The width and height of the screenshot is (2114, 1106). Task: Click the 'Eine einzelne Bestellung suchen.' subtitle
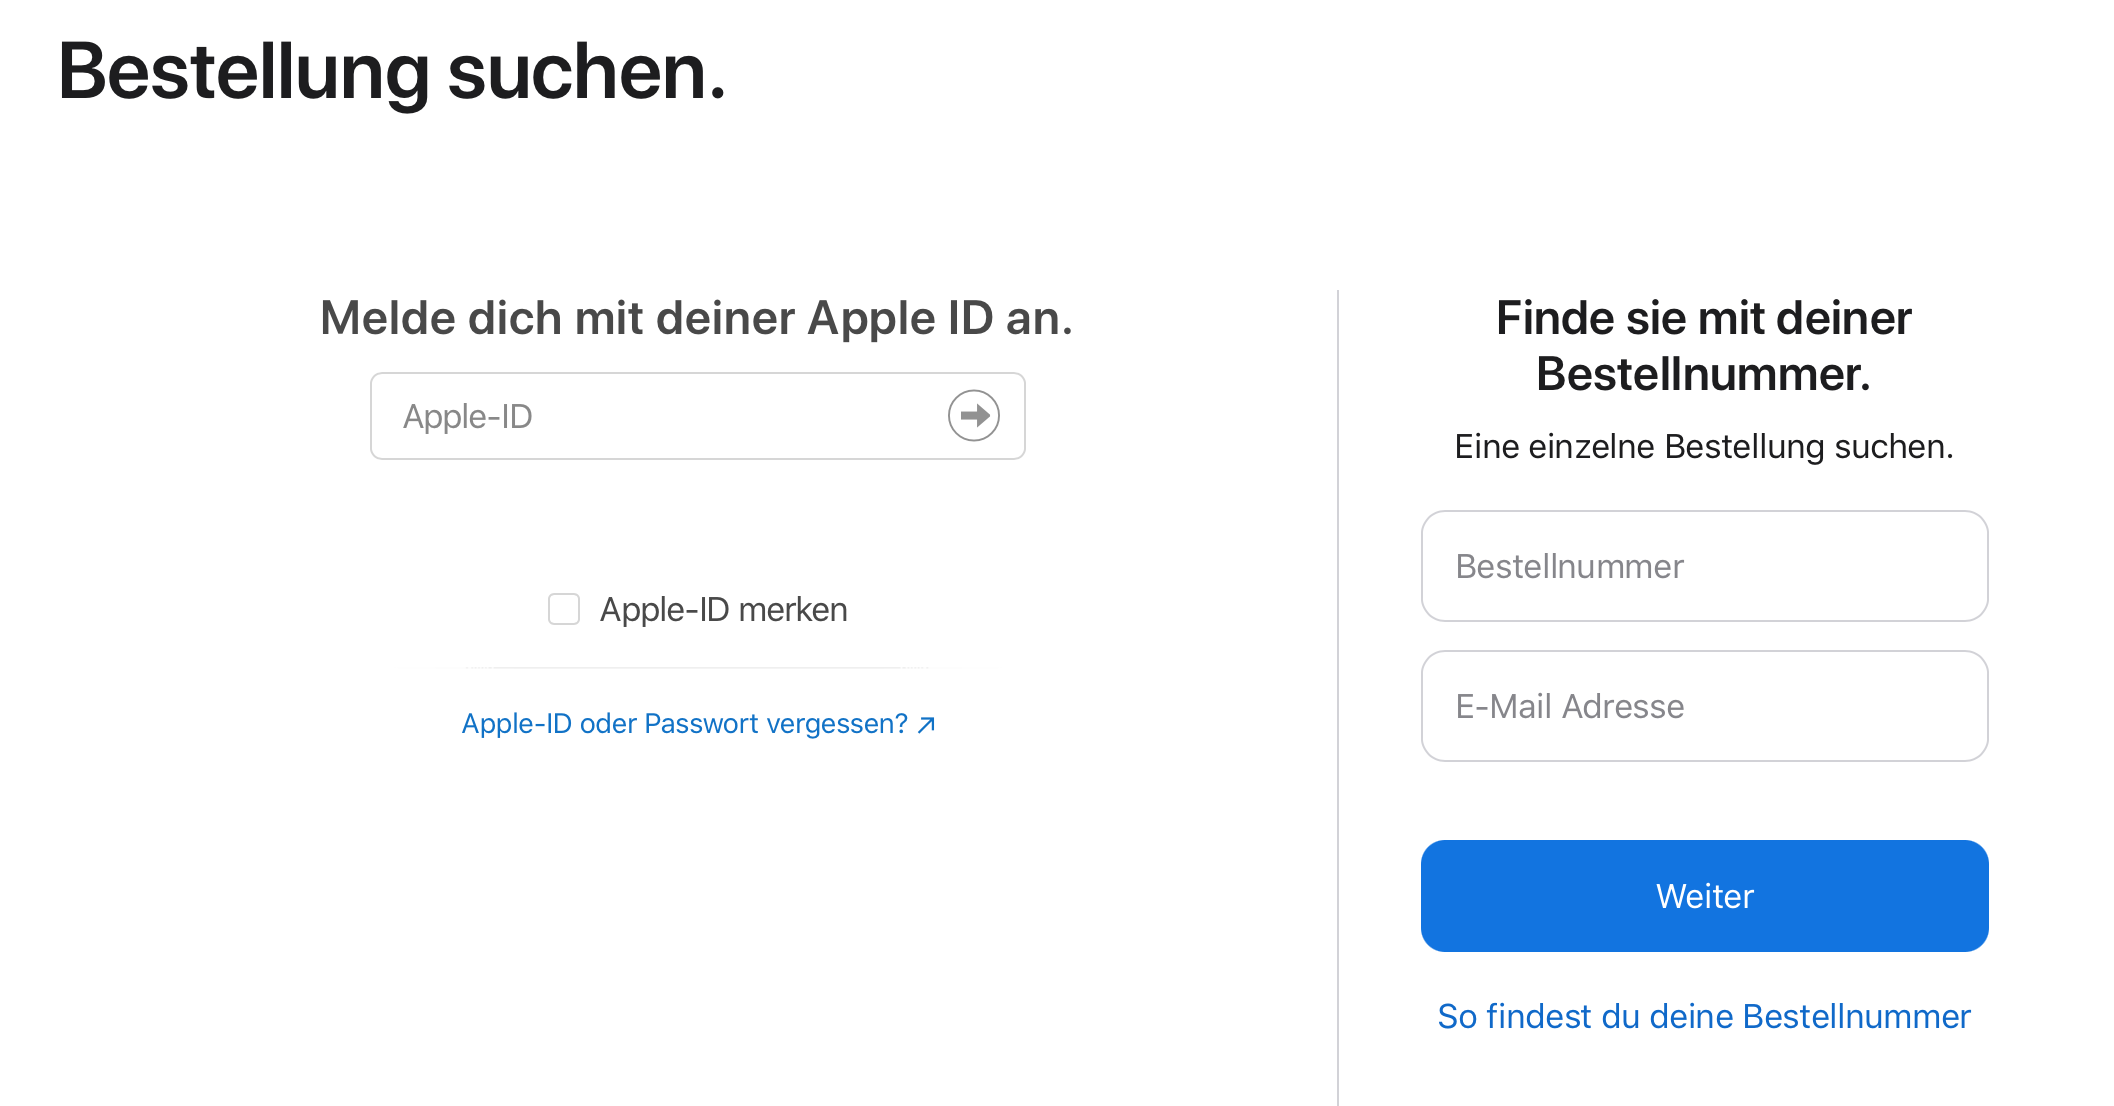pyautogui.click(x=1703, y=446)
